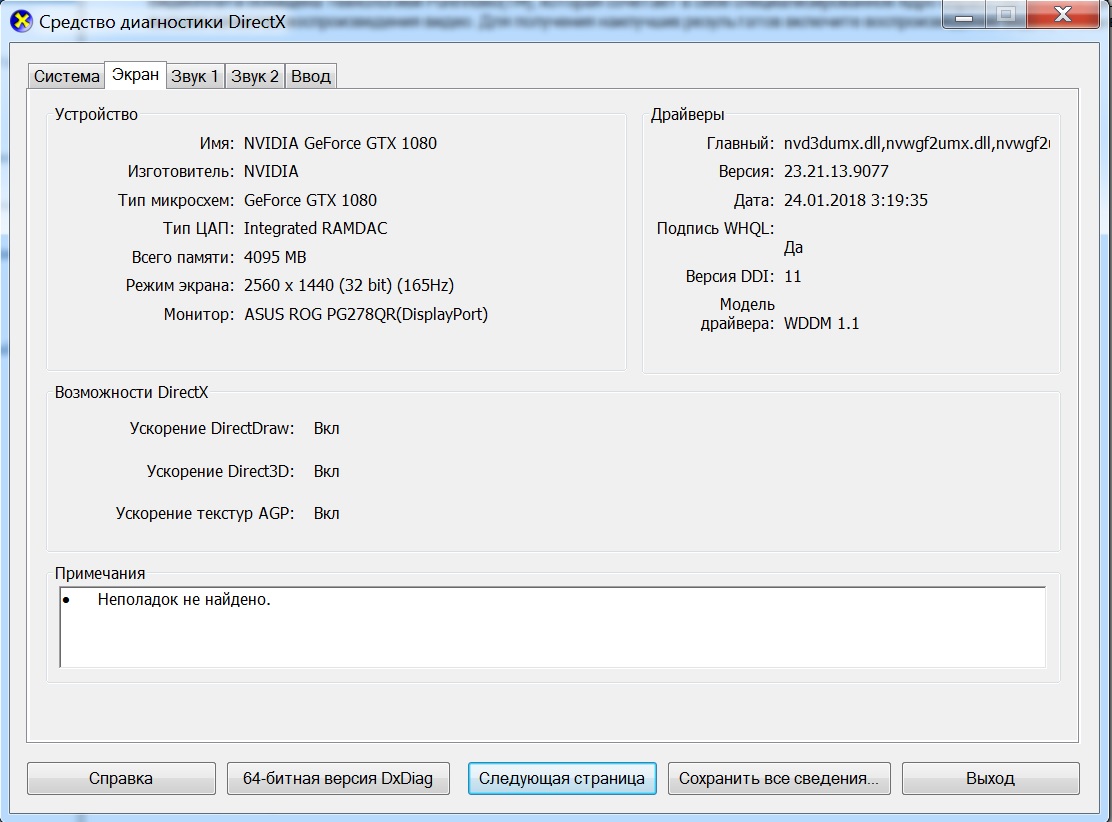1112x822 pixels.
Task: Click the driver version 23.21.13.9077 value
Action: point(836,172)
